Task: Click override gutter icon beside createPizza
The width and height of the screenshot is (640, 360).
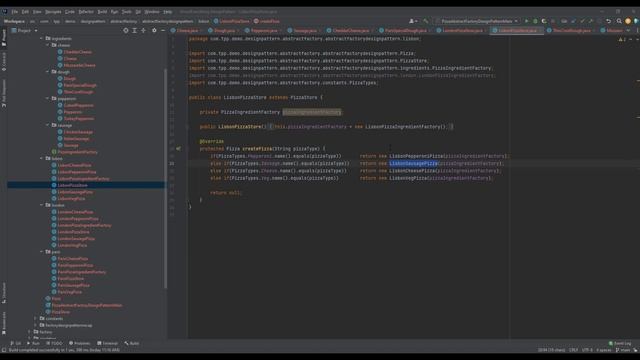Action: (x=178, y=149)
